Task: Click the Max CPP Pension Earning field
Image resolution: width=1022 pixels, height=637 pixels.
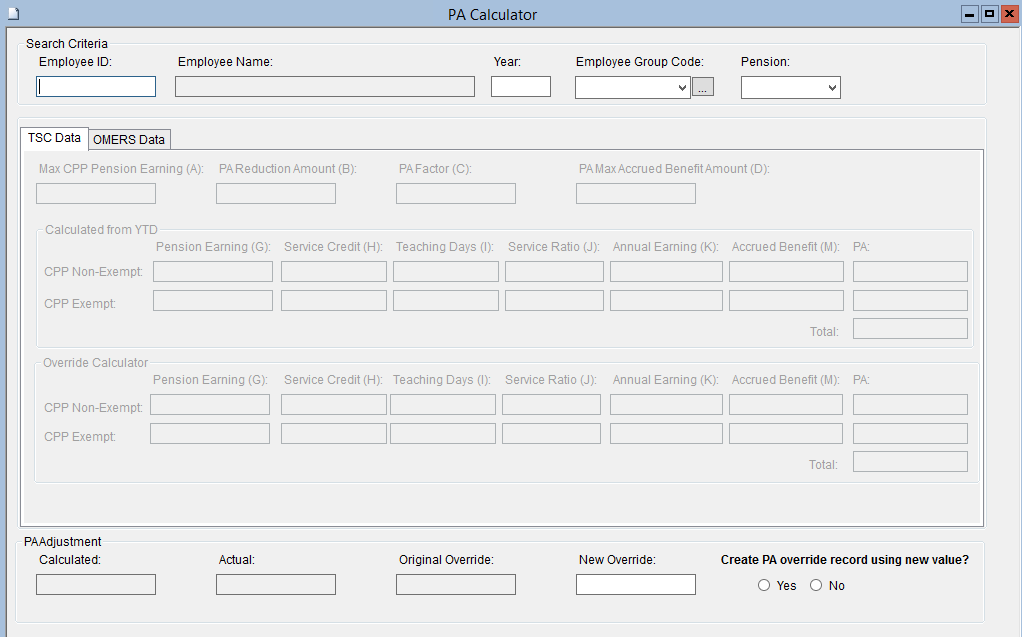Action: click(96, 193)
